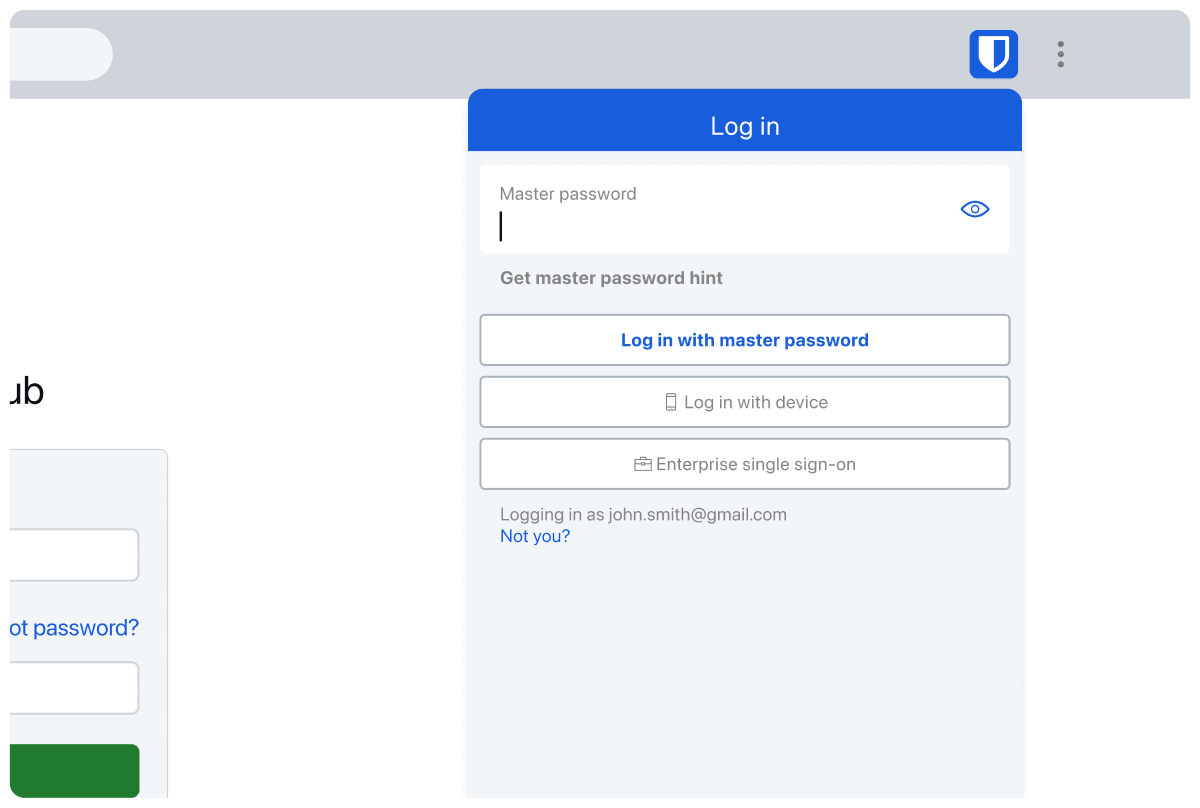The image size is (1200, 808).
Task: Select Log in with device
Action: (x=744, y=402)
